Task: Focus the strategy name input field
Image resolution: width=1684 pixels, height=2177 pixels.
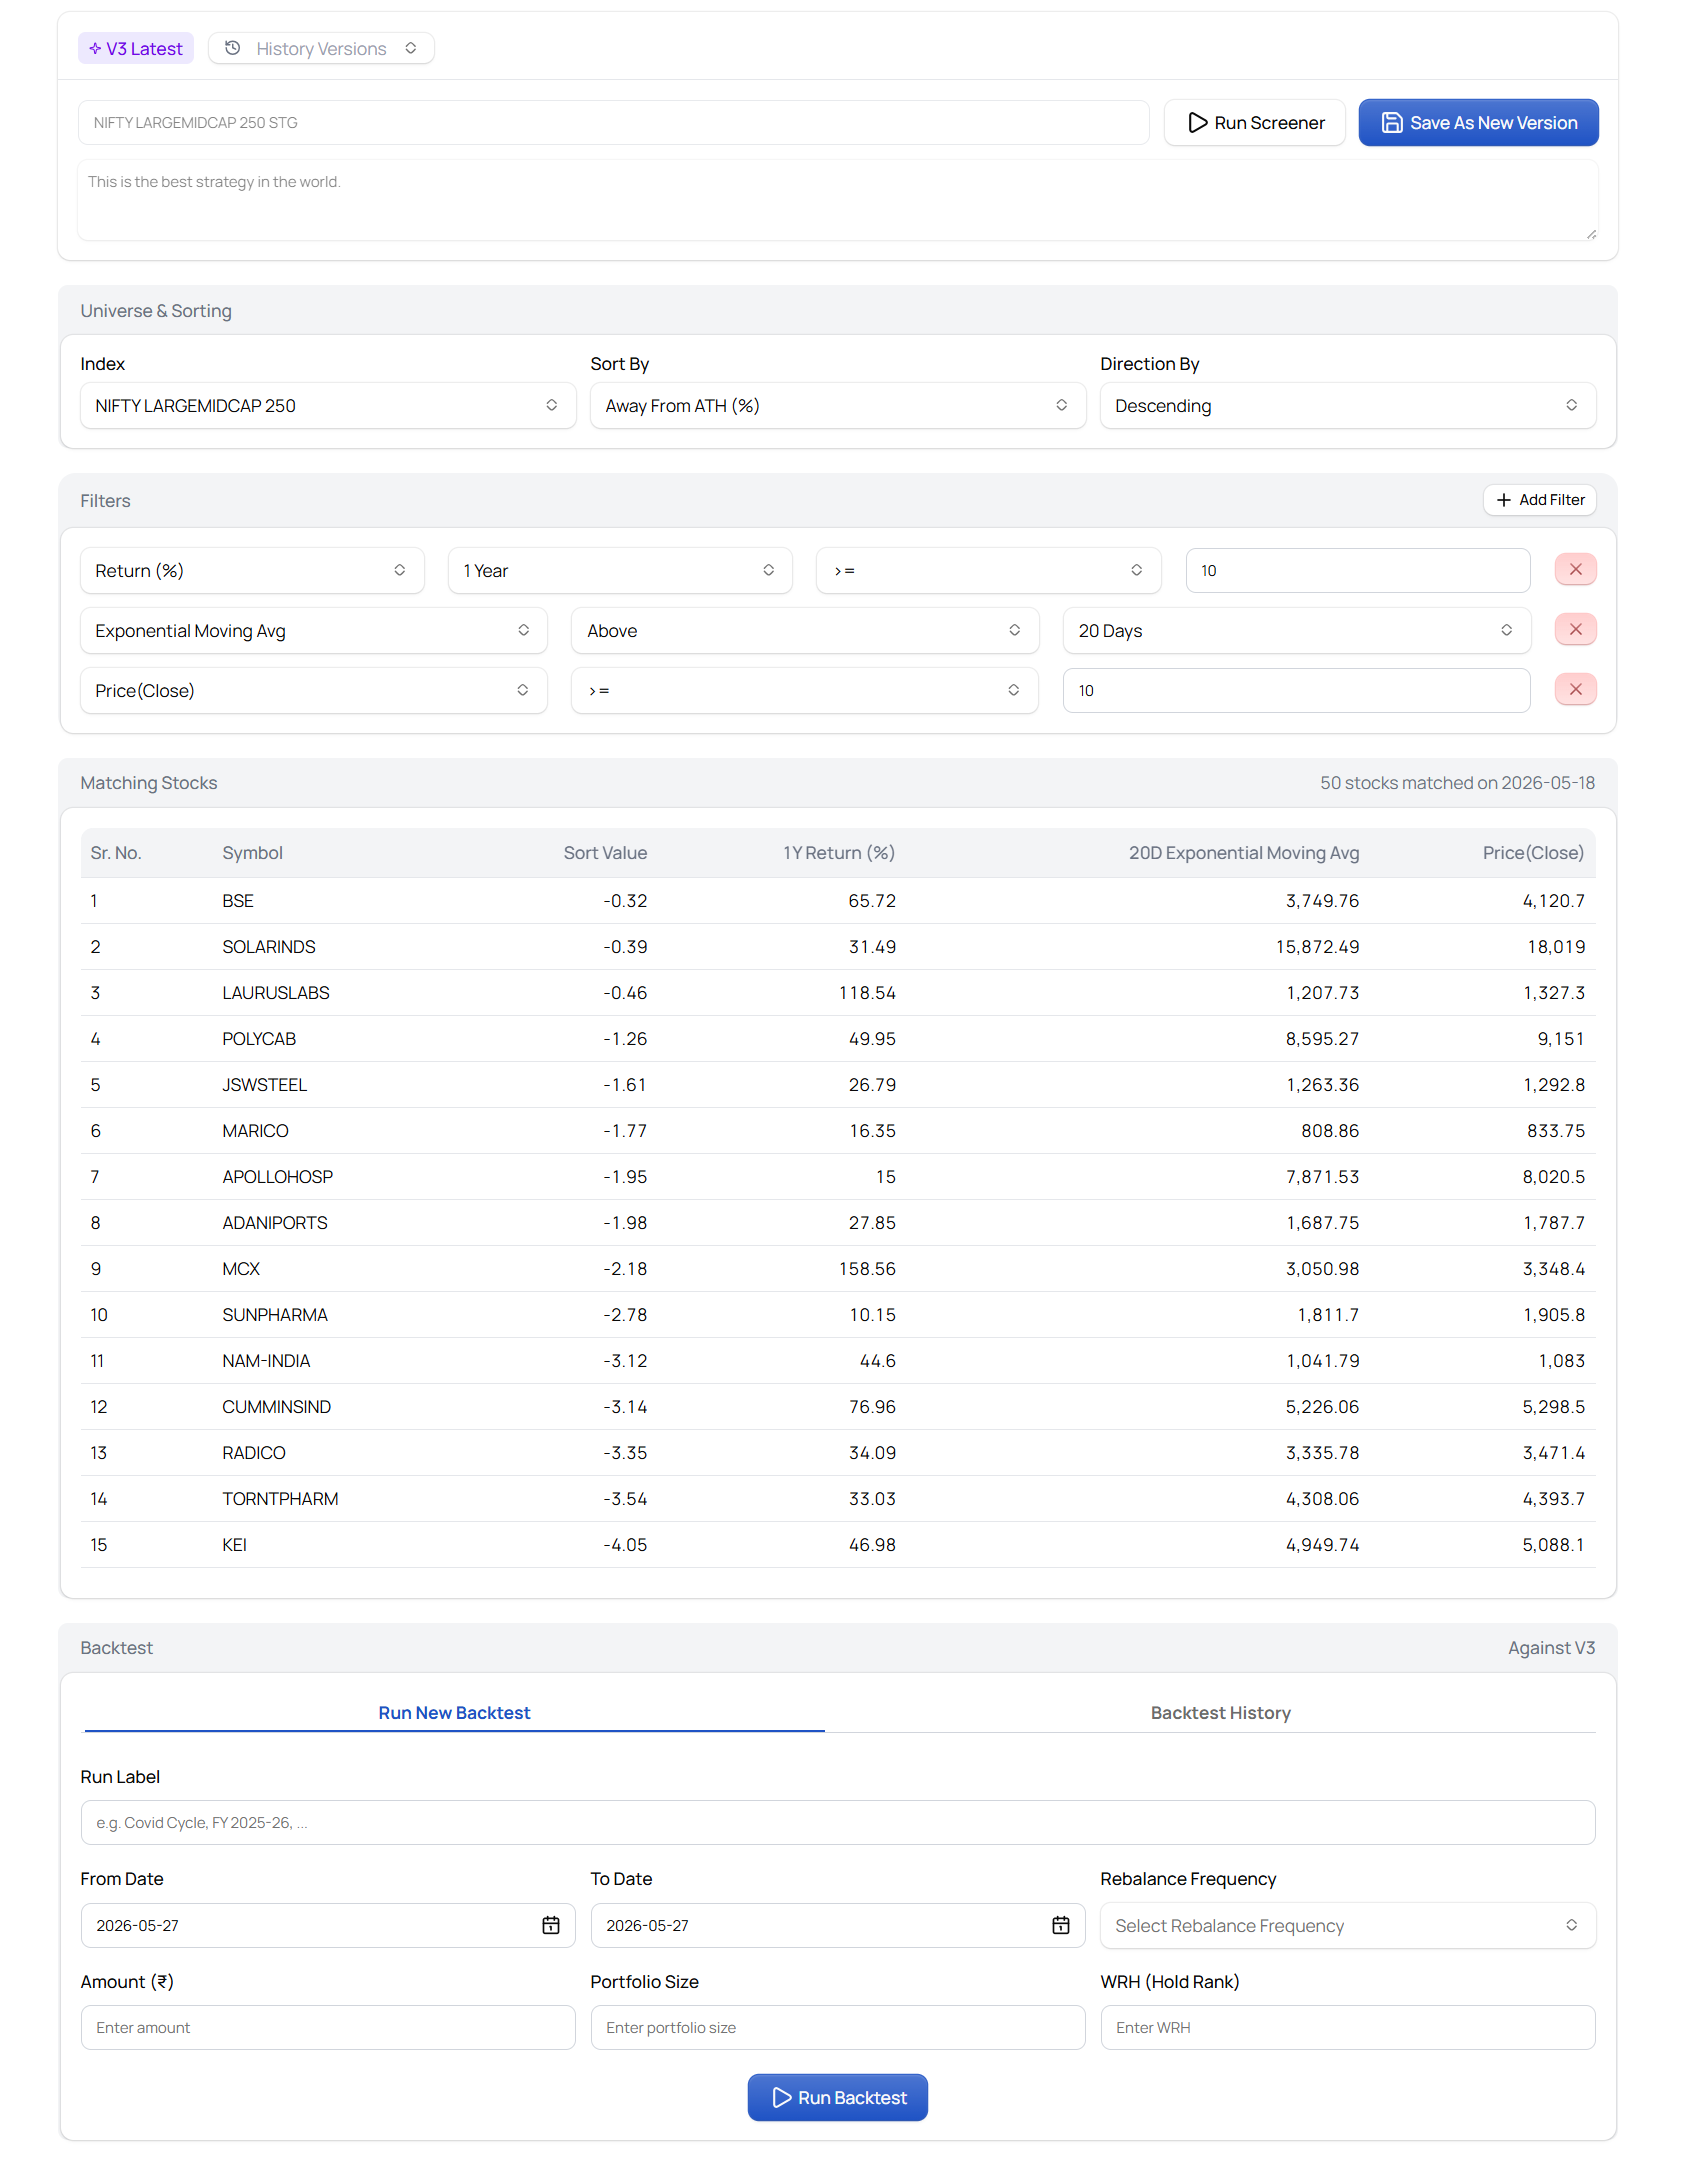Action: point(614,123)
